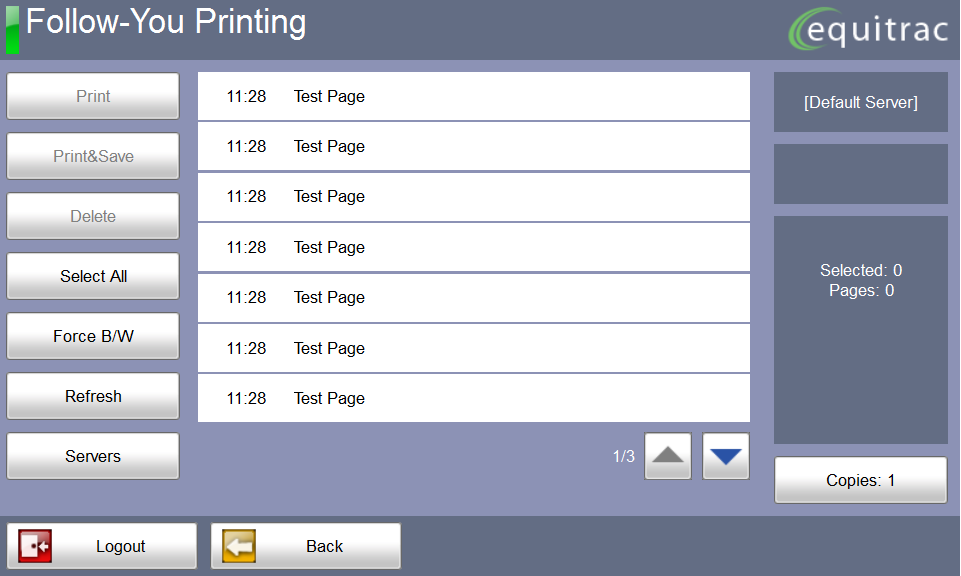The height and width of the screenshot is (576, 961).
Task: Click the [Default Server] panel
Action: click(860, 102)
